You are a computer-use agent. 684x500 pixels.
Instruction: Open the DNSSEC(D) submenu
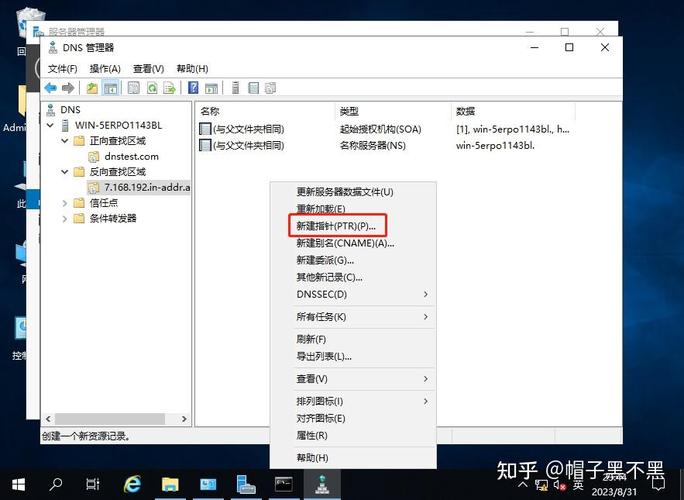tap(353, 295)
